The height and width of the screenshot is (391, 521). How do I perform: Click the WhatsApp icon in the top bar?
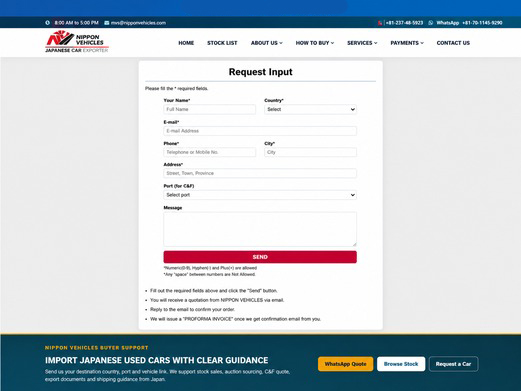pyautogui.click(x=431, y=23)
